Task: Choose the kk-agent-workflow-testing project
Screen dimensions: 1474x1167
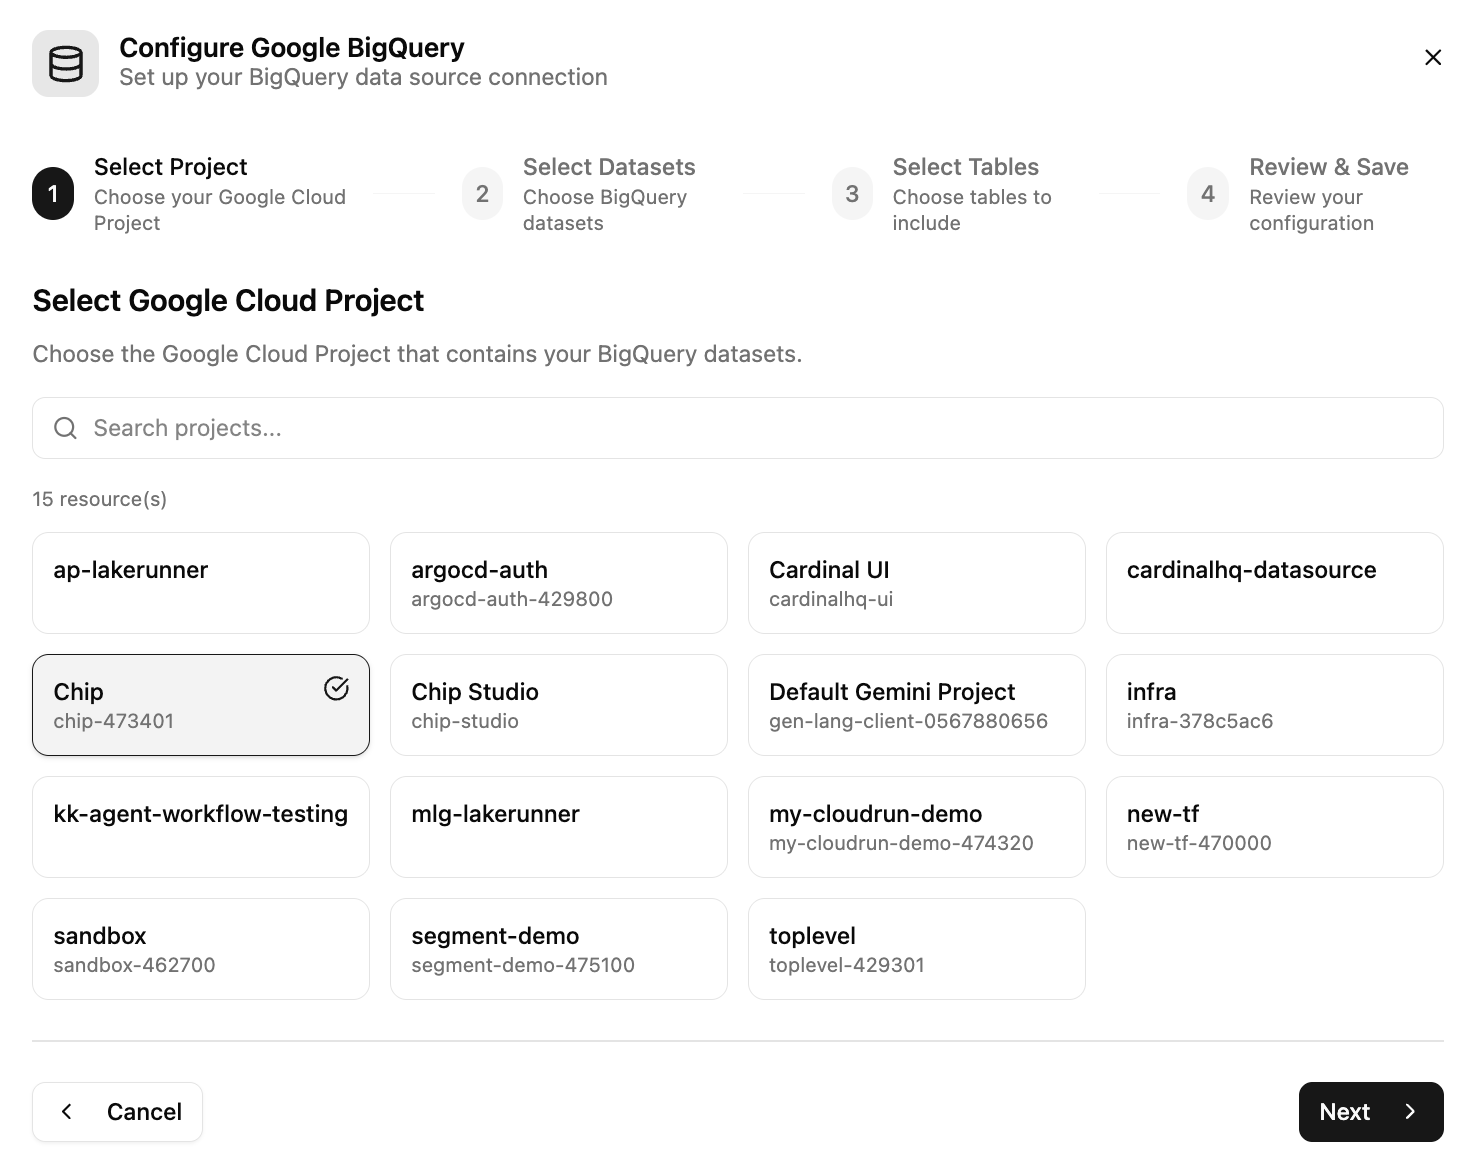Action: (x=201, y=827)
